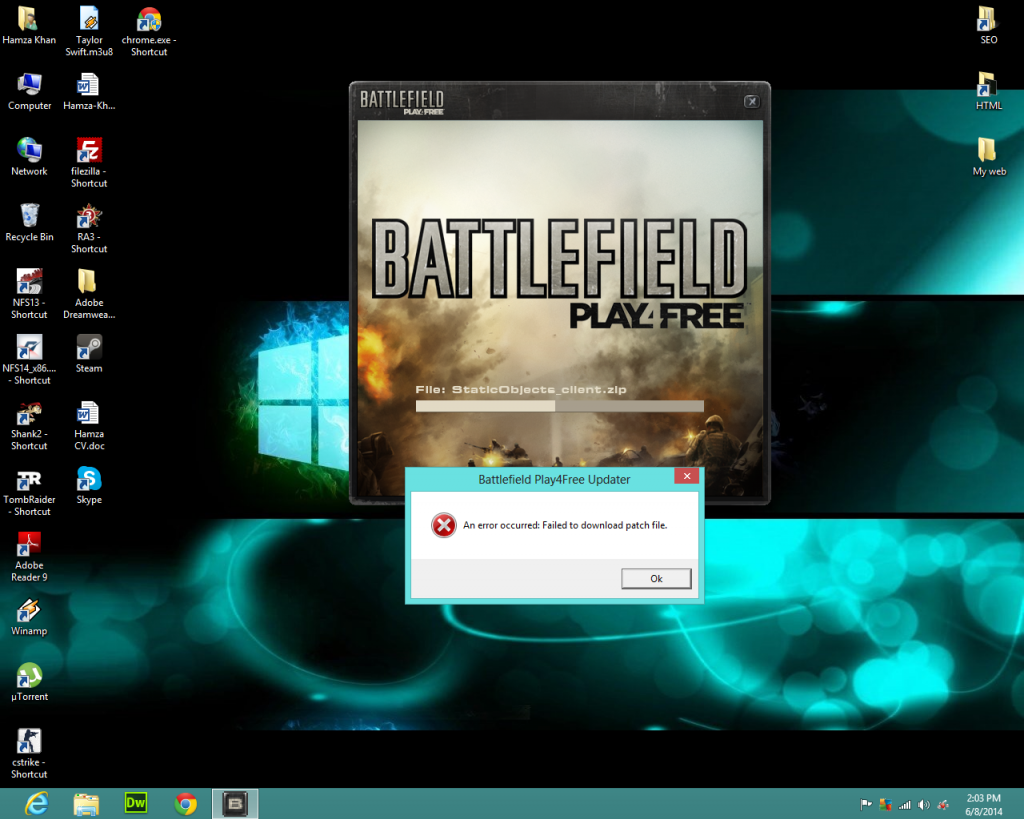Open the Action Center flag tray icon
The height and width of the screenshot is (819, 1024).
click(x=866, y=805)
